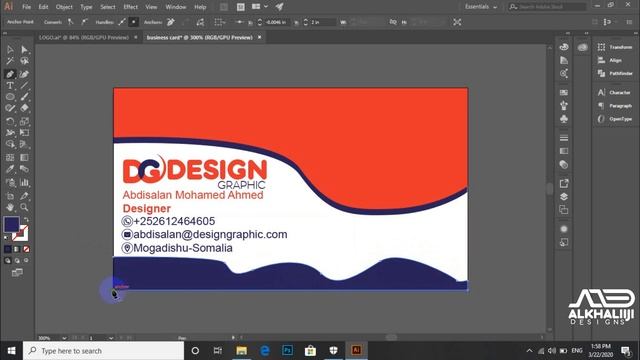Screen dimensions: 640x360
Task: Open the Essentials workspace dropdown
Action: [481, 7]
